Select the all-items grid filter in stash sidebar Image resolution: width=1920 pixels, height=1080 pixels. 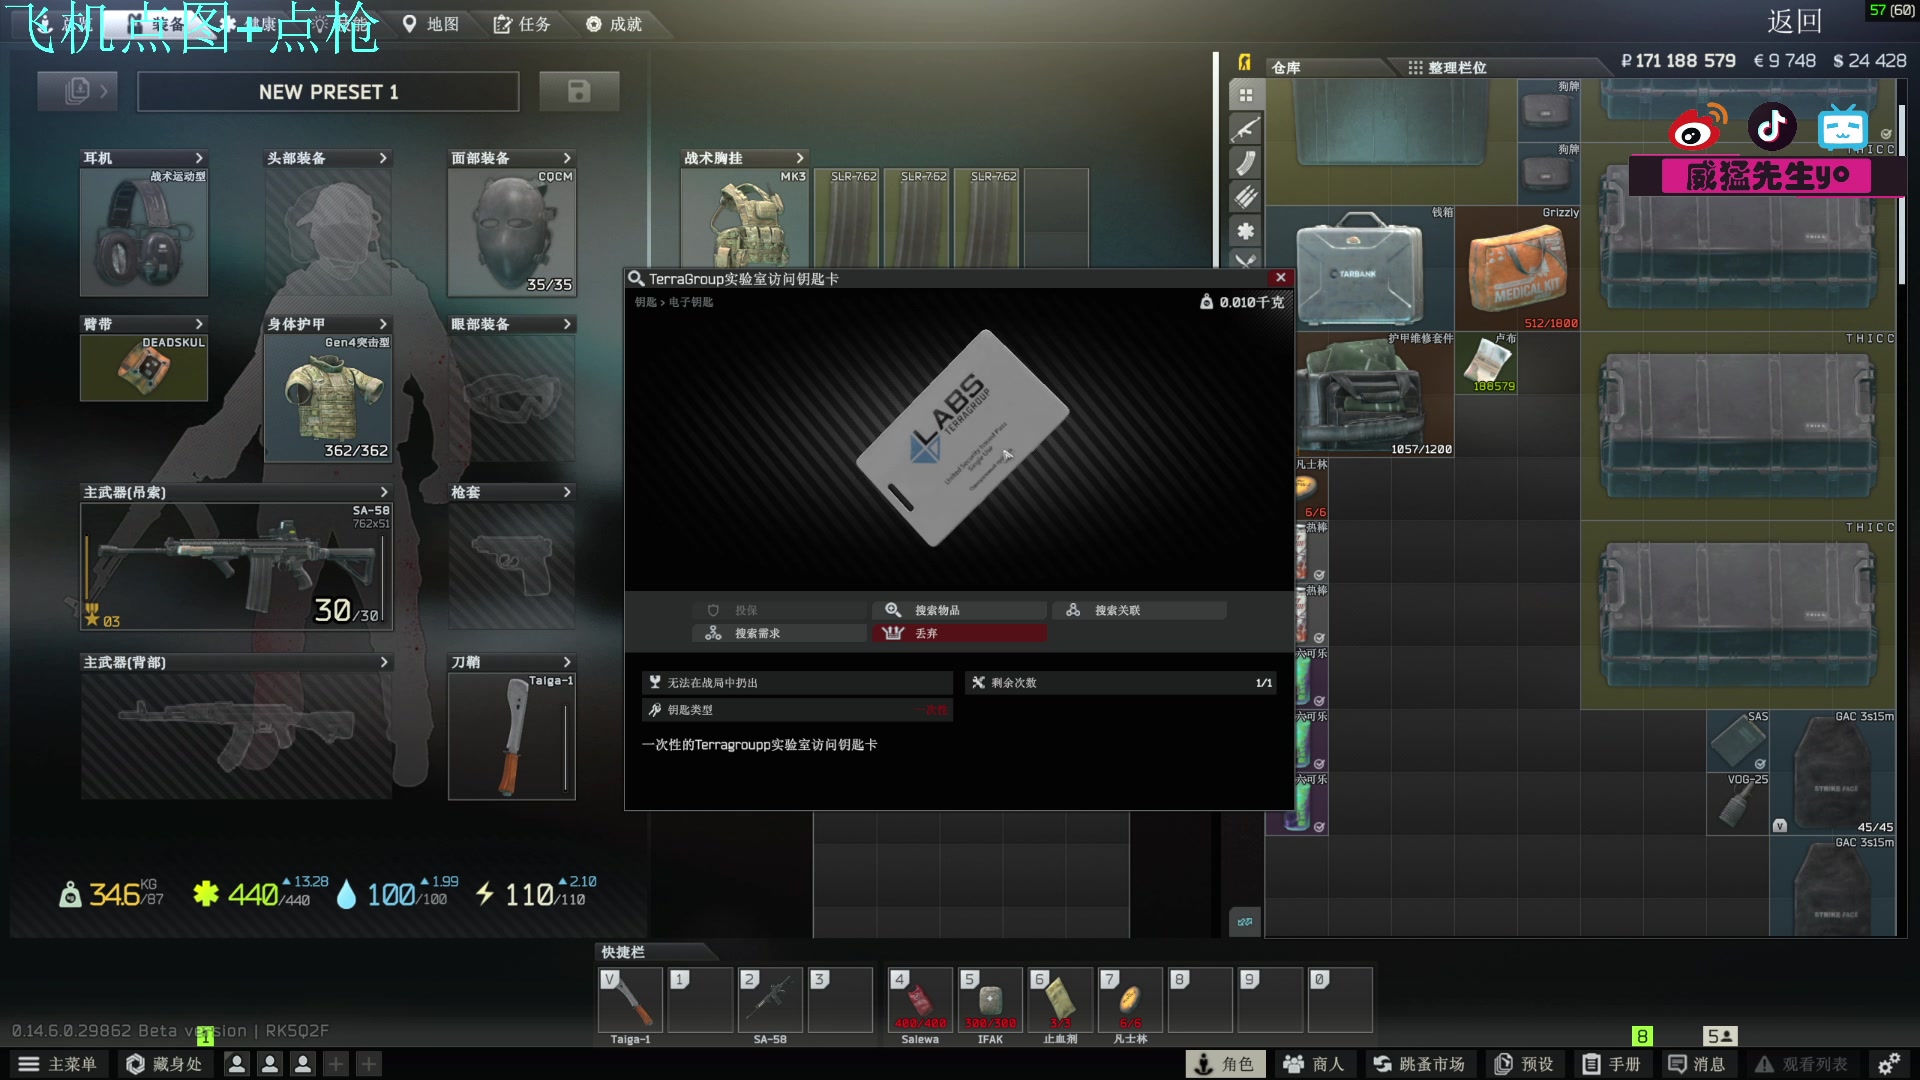click(x=1246, y=95)
